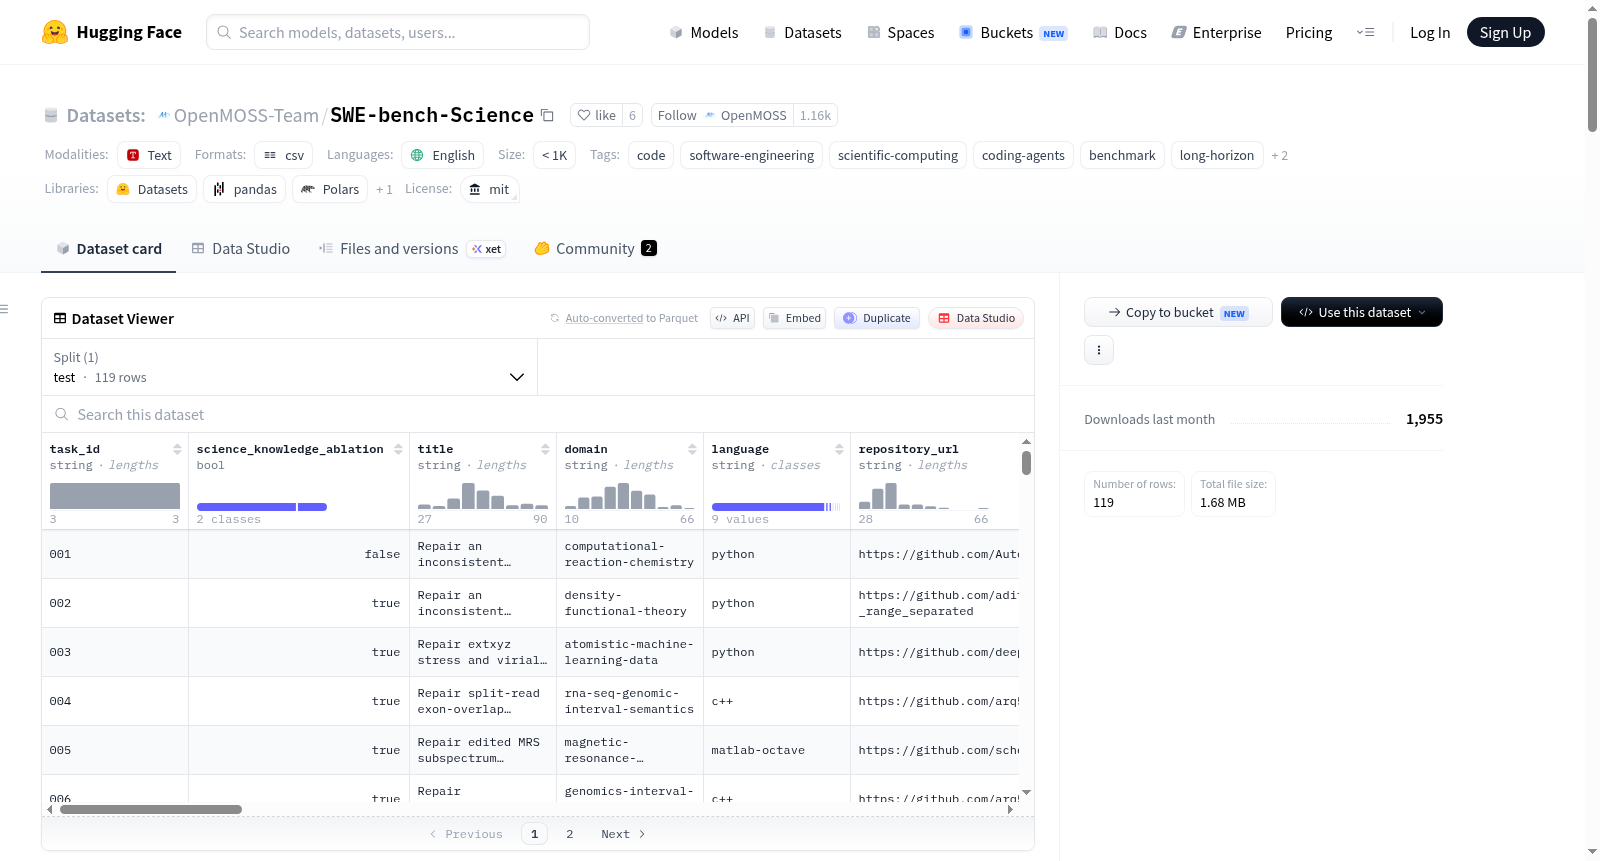Image resolution: width=1600 pixels, height=861 pixels.
Task: Open Data Studio from viewer header
Action: 975,318
